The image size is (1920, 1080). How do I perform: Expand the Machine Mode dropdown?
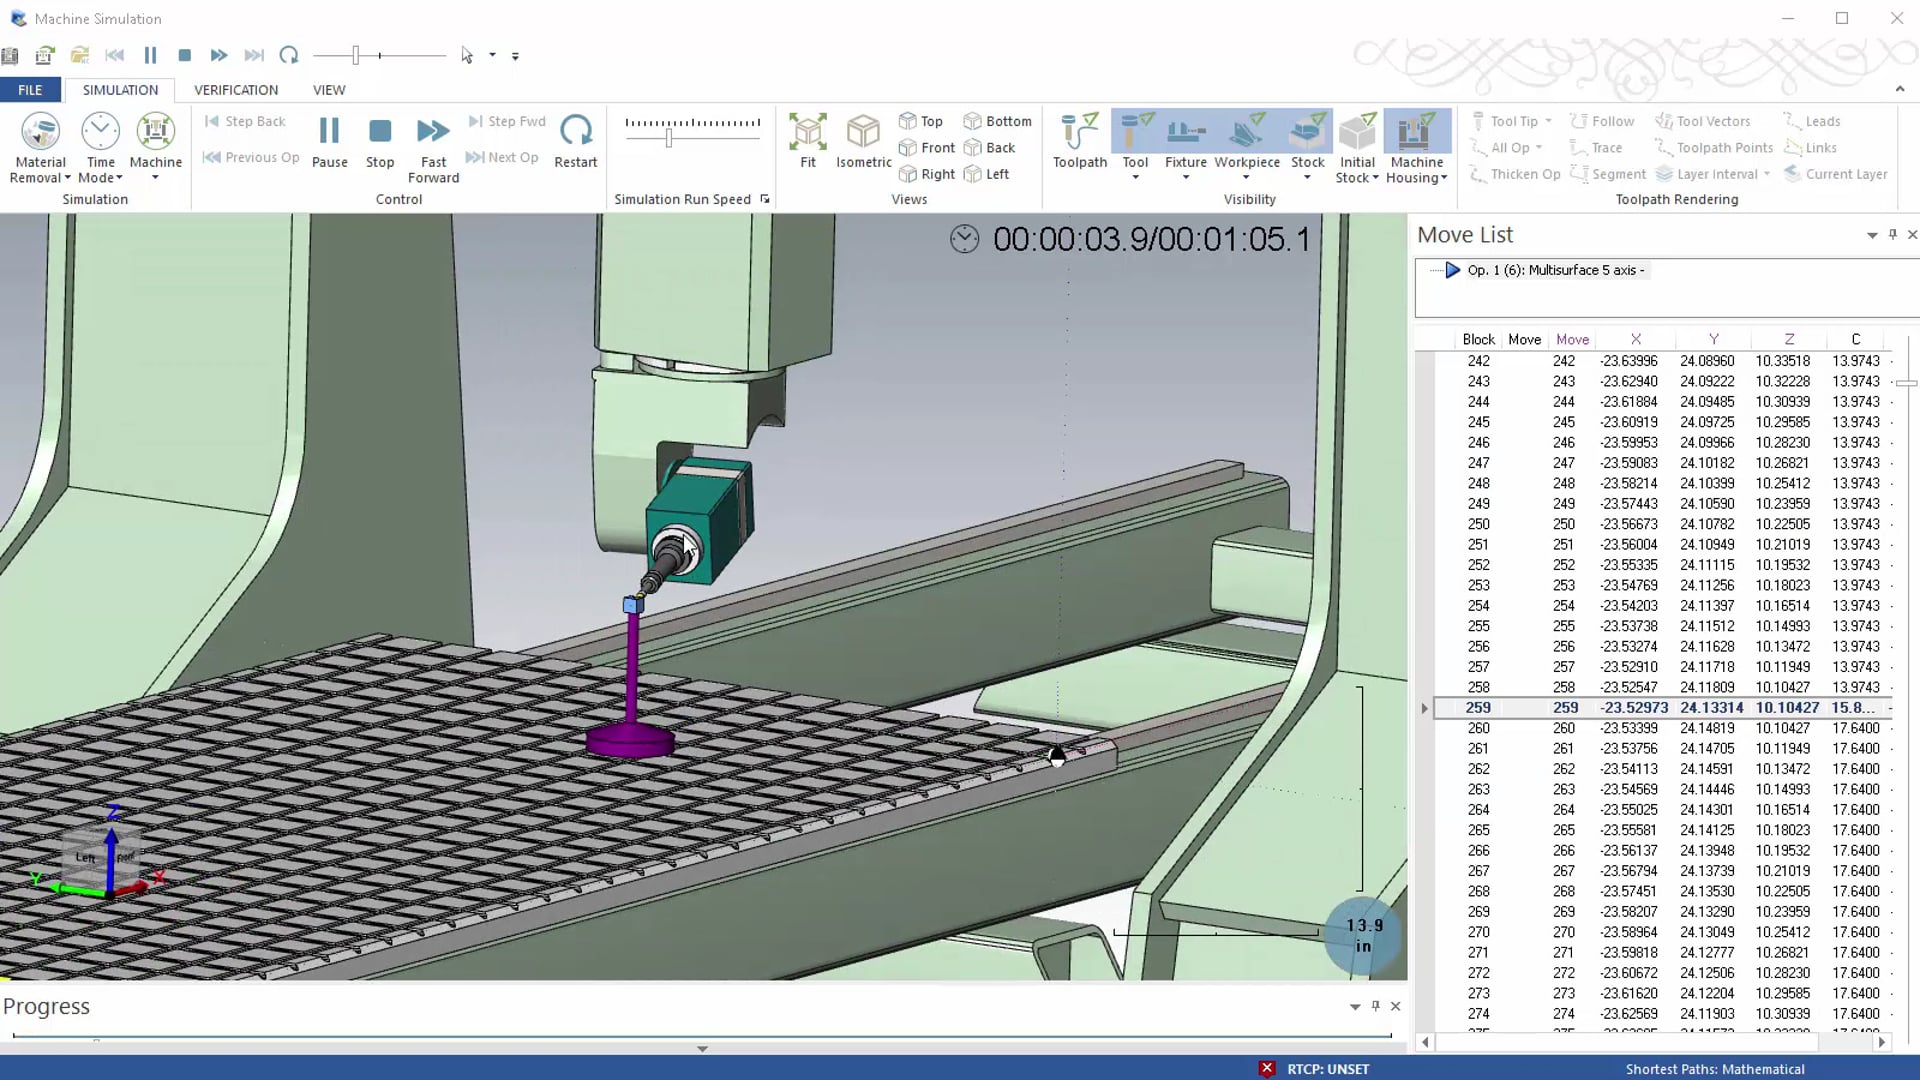[x=156, y=178]
